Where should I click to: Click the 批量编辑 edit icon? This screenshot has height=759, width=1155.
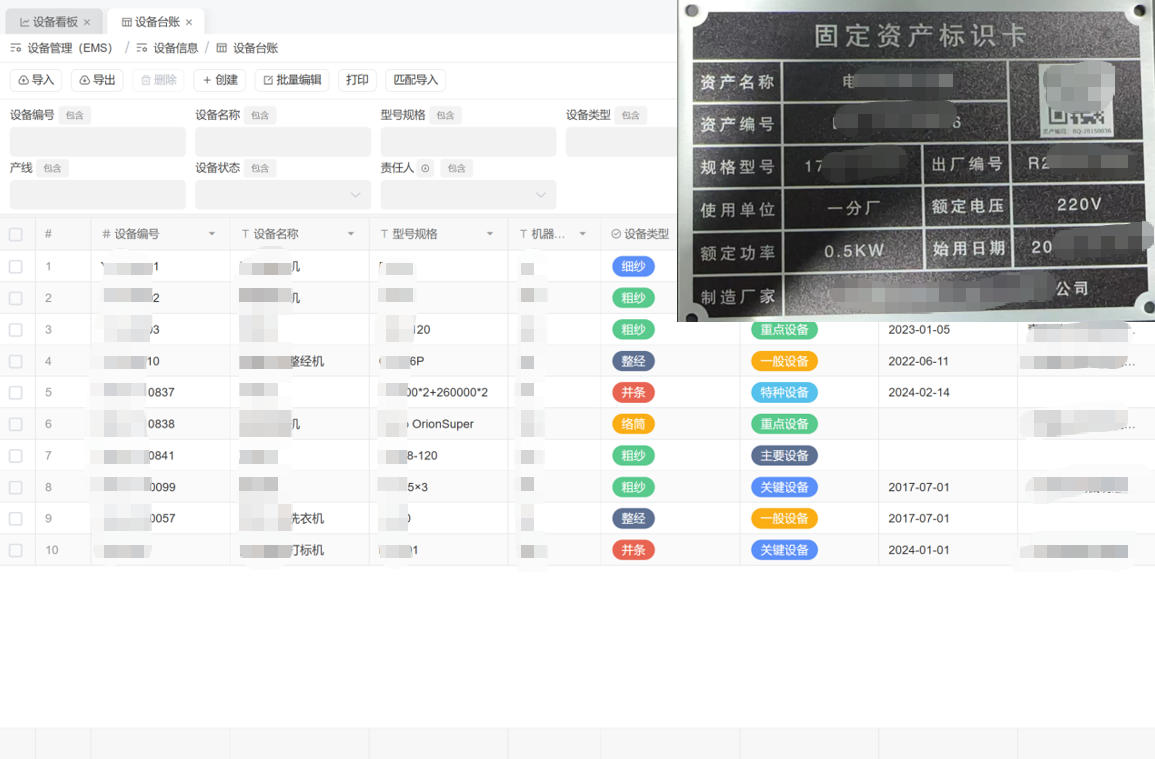267,80
